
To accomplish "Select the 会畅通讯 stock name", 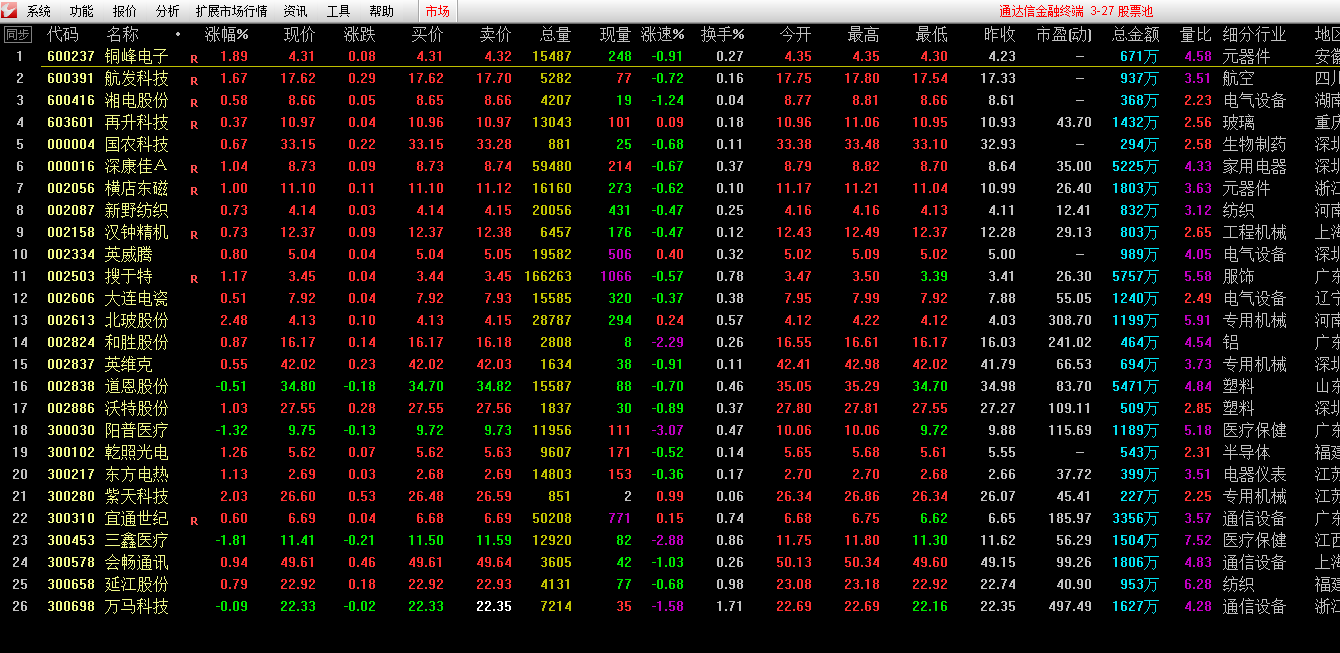I will pyautogui.click(x=137, y=562).
